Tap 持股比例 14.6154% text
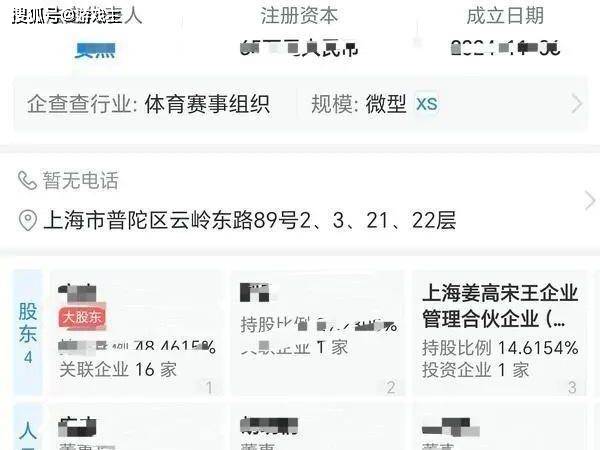Screen dimensions: 600x450 500,348
